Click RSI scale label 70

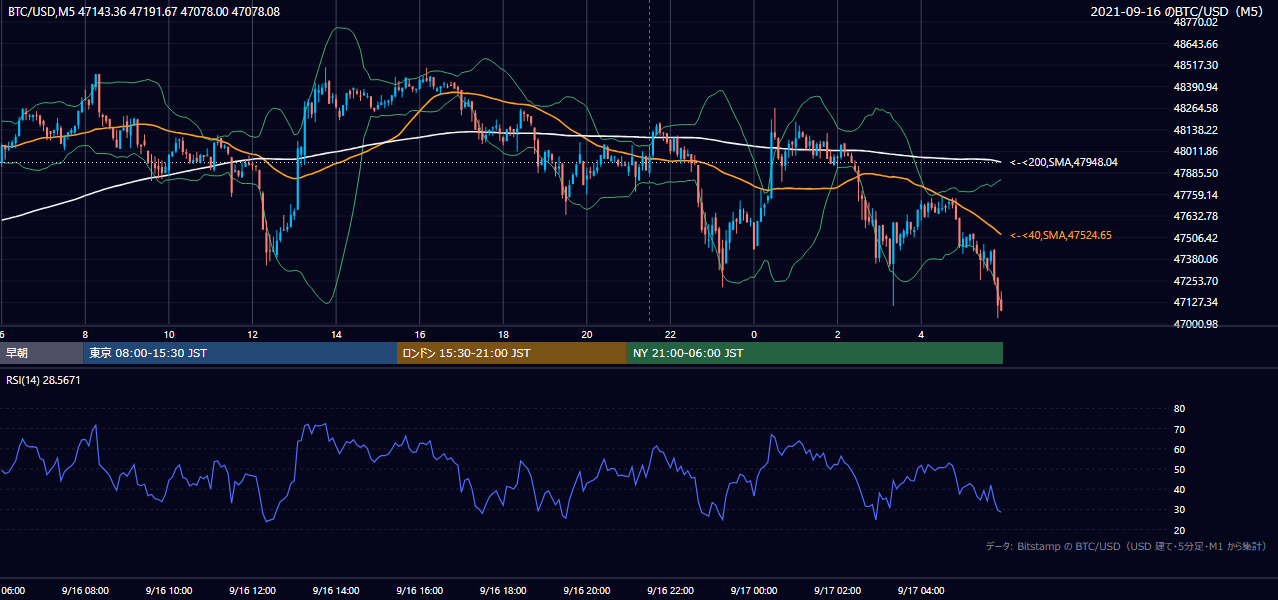[x=1179, y=429]
